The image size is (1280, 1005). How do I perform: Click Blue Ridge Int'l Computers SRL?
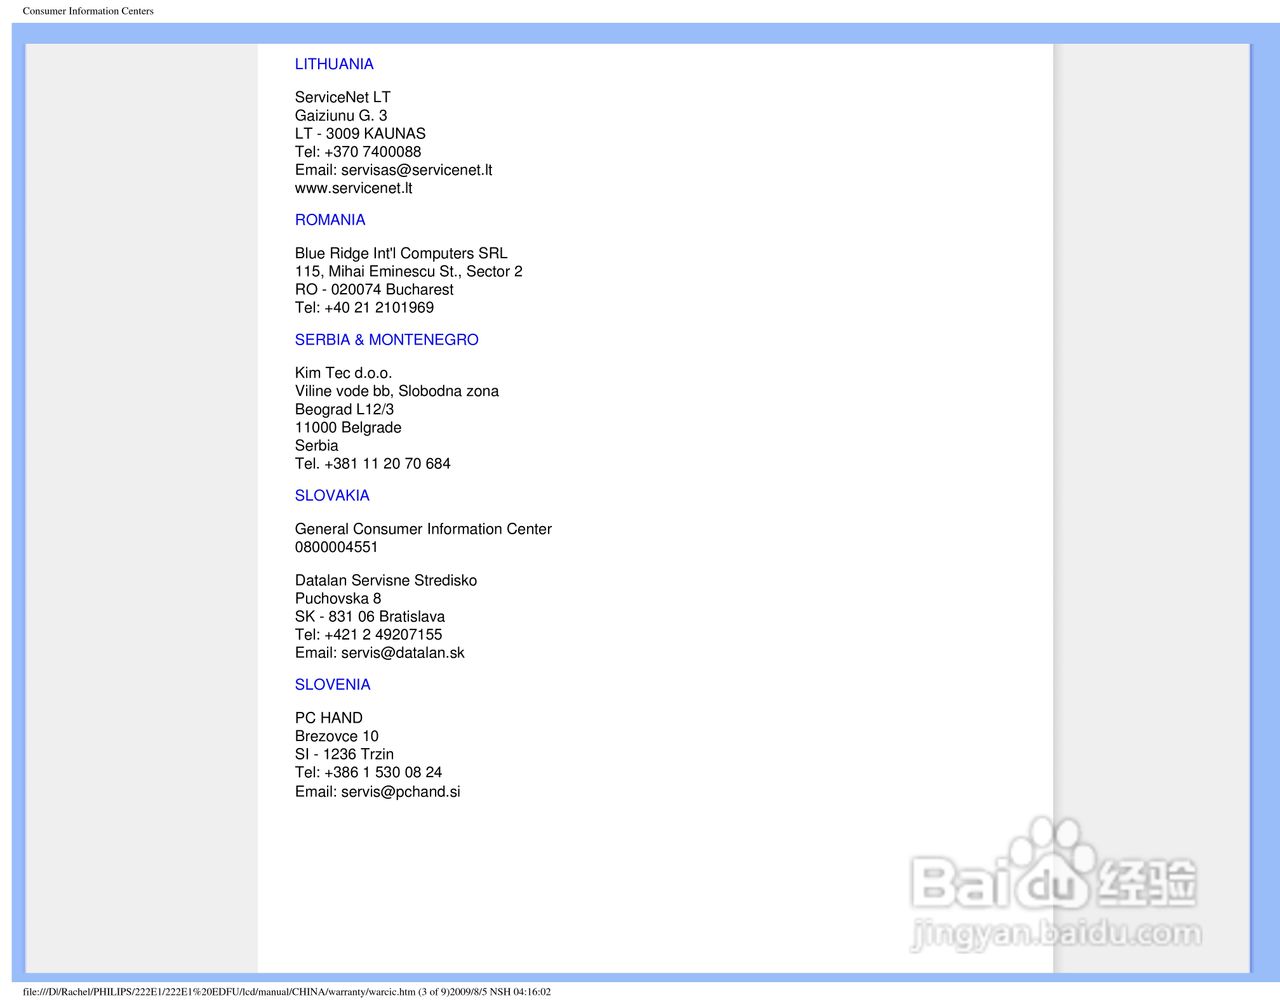[x=401, y=254]
